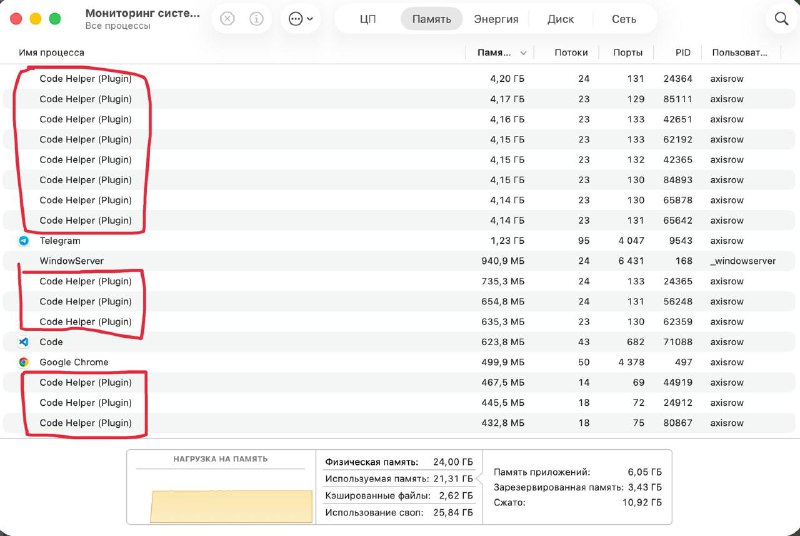
Task: Sort by the Потоки column header
Action: pos(571,52)
